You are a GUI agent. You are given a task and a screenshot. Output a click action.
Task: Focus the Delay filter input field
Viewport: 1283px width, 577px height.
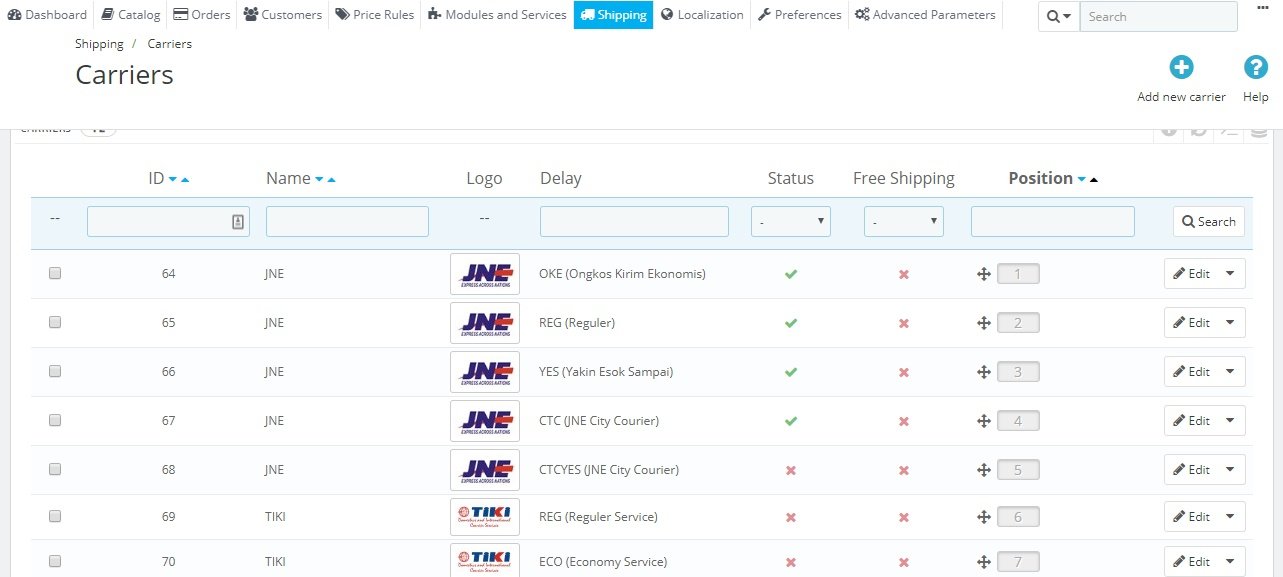634,222
